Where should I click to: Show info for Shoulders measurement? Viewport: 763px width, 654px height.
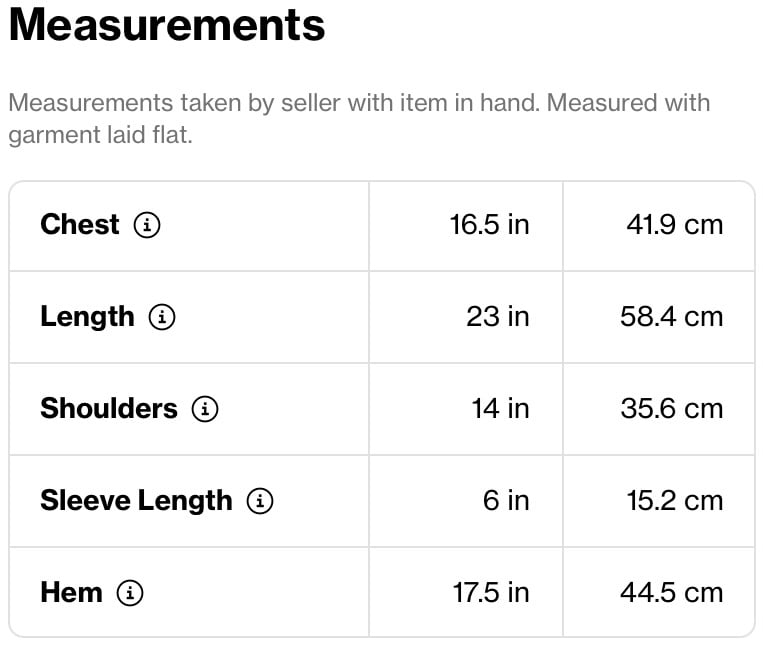click(x=205, y=409)
